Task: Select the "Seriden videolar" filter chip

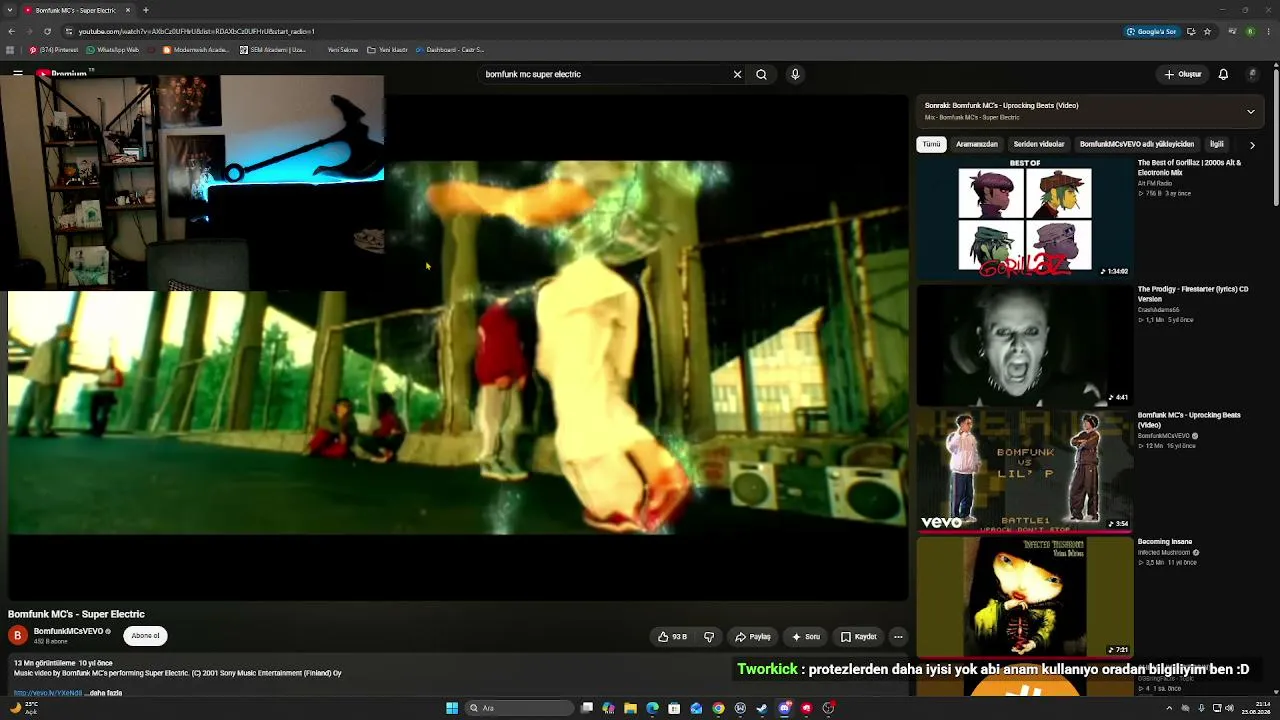Action: [1039, 144]
